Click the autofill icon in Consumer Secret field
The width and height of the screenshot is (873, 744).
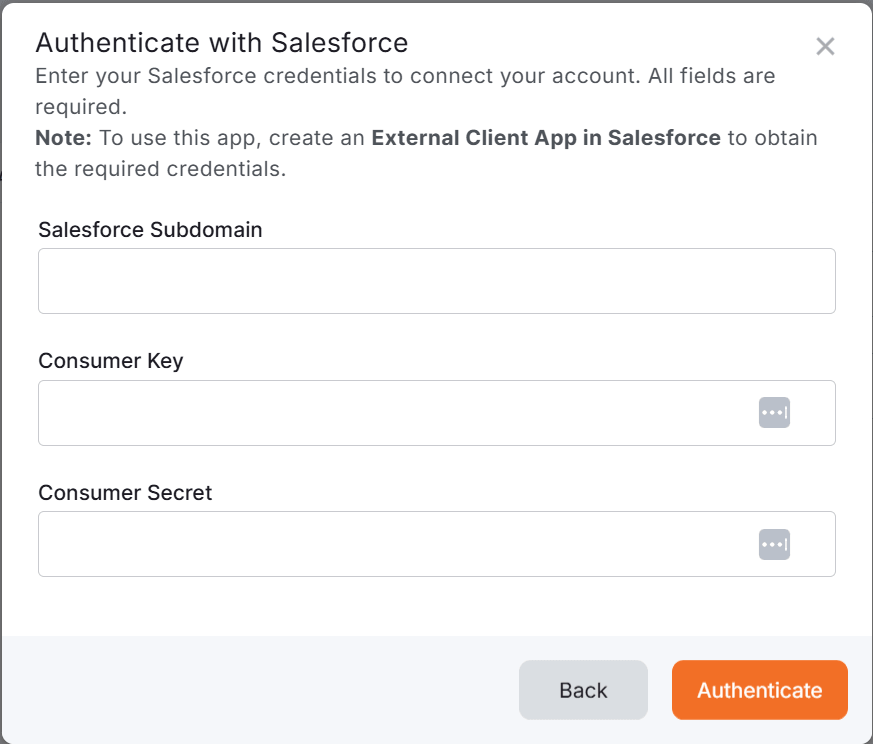coord(774,544)
